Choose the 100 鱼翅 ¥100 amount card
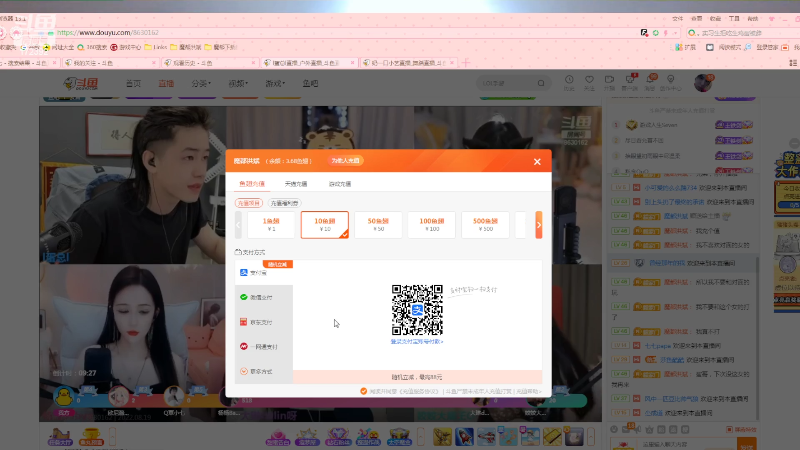Image resolution: width=800 pixels, height=450 pixels. (x=432, y=224)
